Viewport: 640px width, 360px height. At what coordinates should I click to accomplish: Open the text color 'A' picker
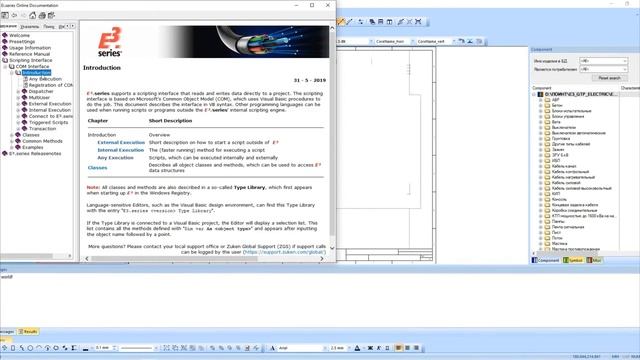coord(357,348)
